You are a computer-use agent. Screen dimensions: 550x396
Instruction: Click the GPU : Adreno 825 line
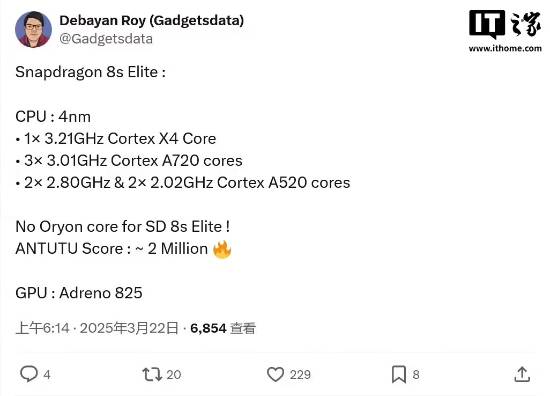[79, 293]
